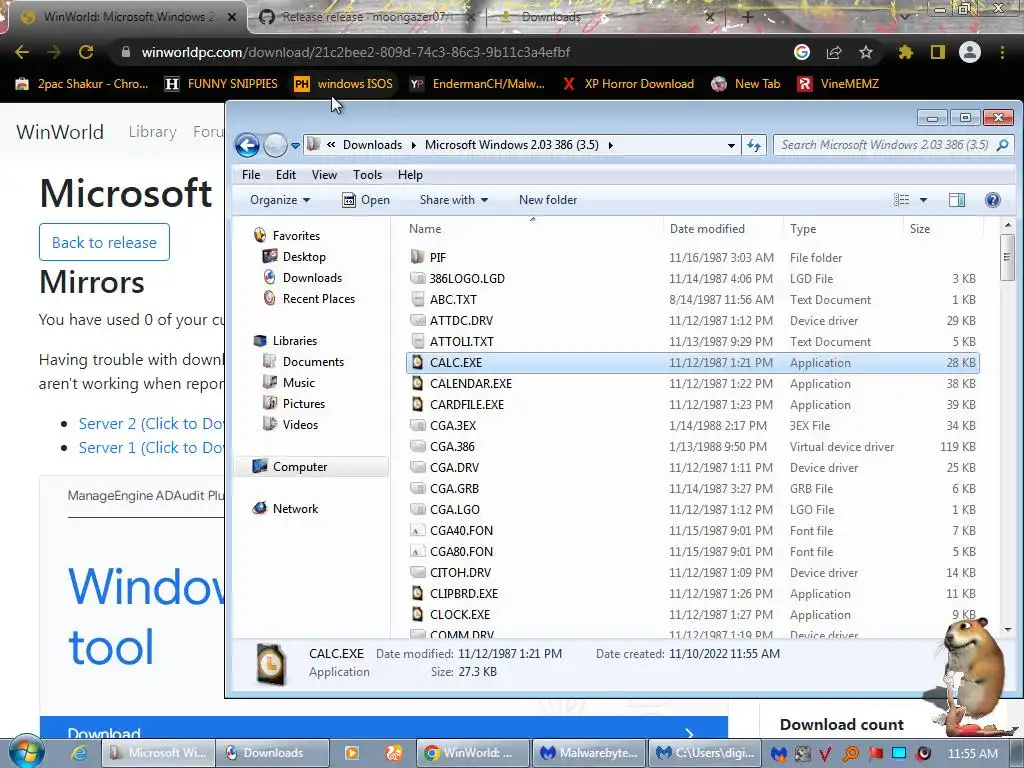Sort by Size column header
1024x768 pixels.
920,229
